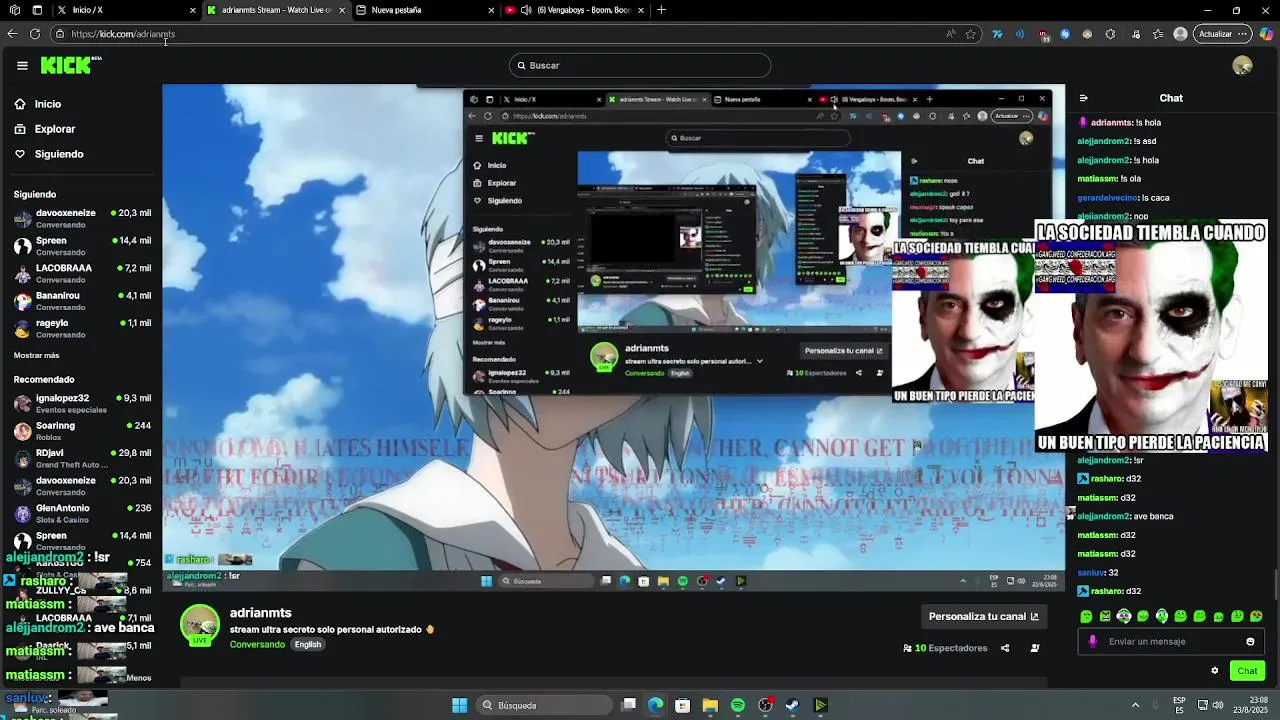Open browser profile avatar

1180,34
